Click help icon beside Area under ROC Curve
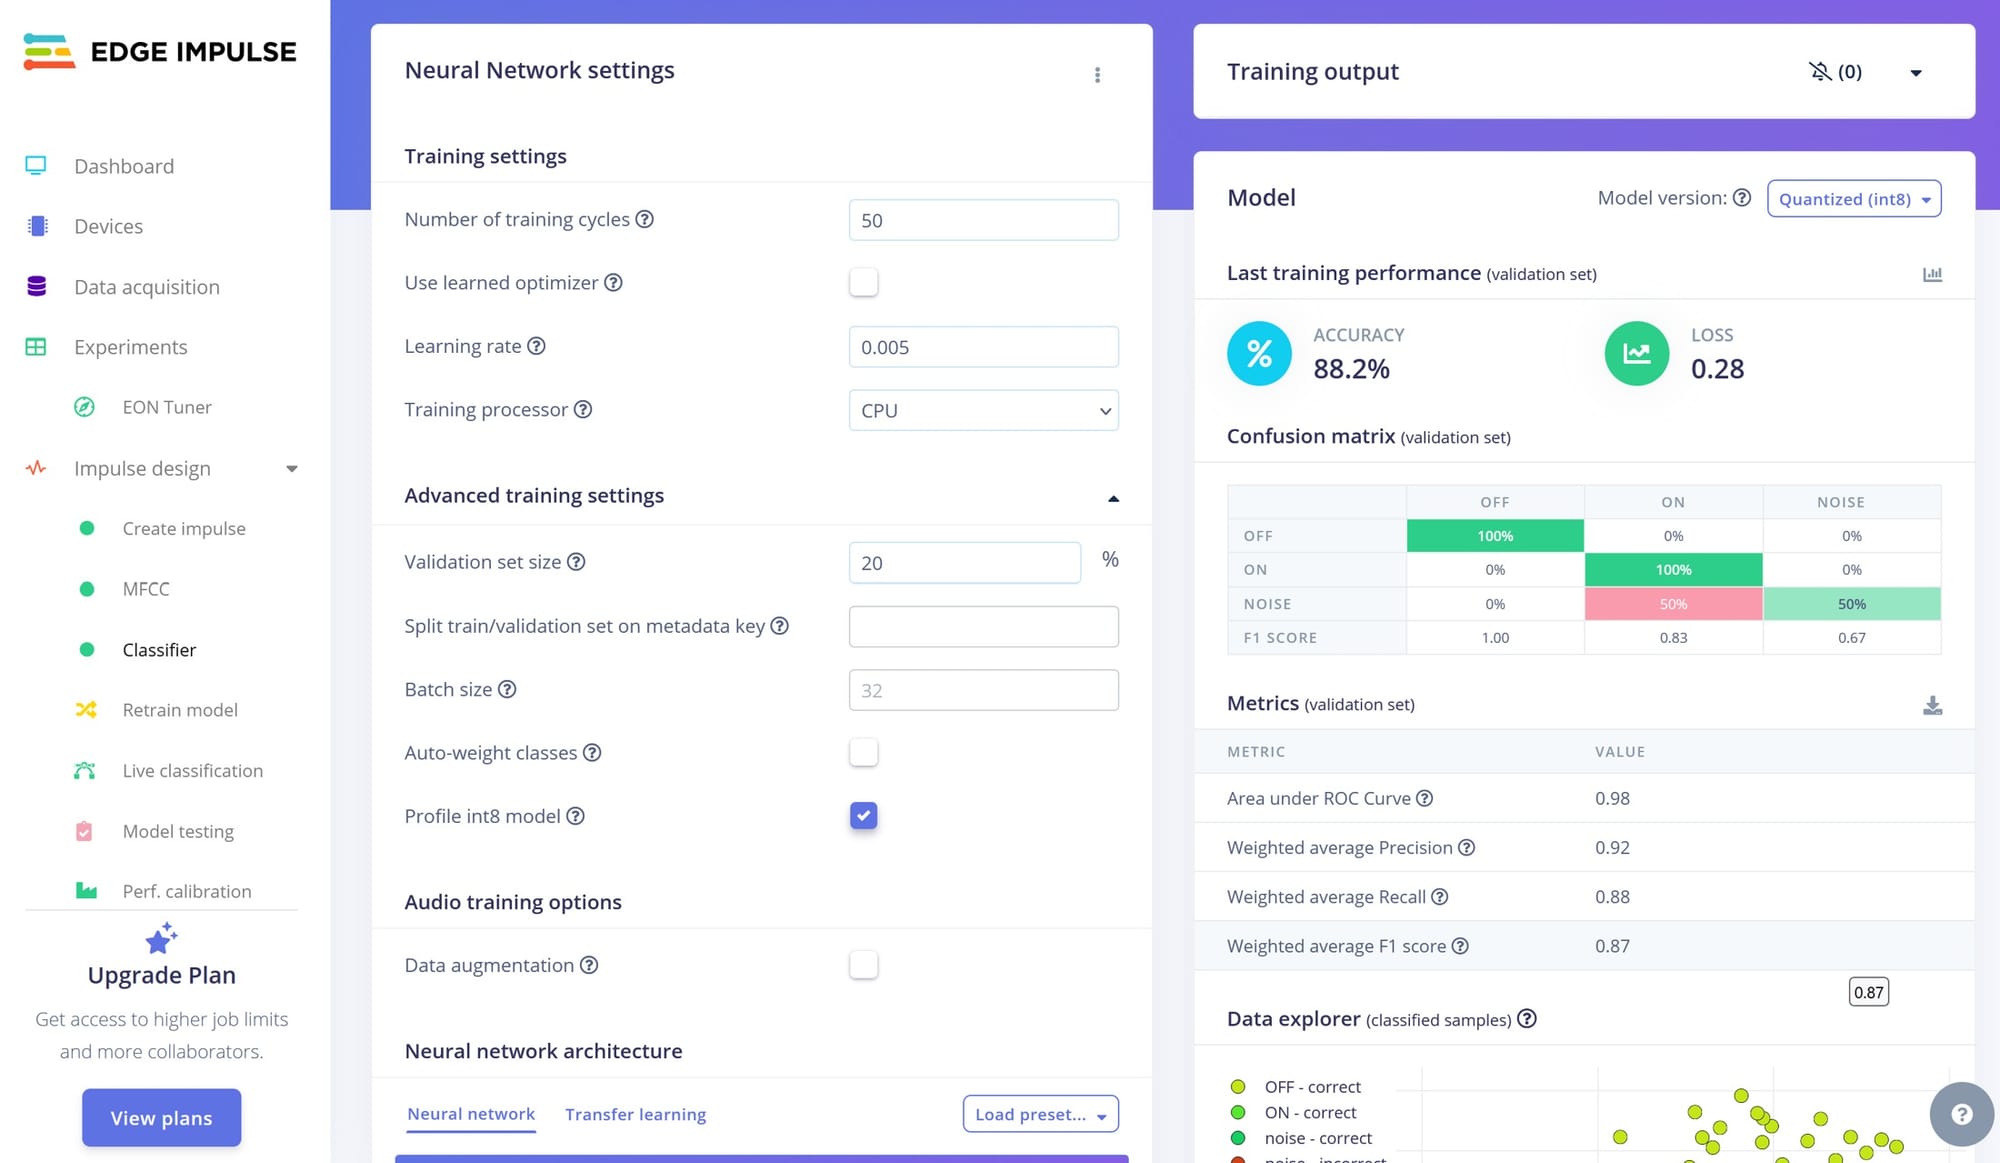Screen dimensions: 2000x1163 click(x=1425, y=798)
